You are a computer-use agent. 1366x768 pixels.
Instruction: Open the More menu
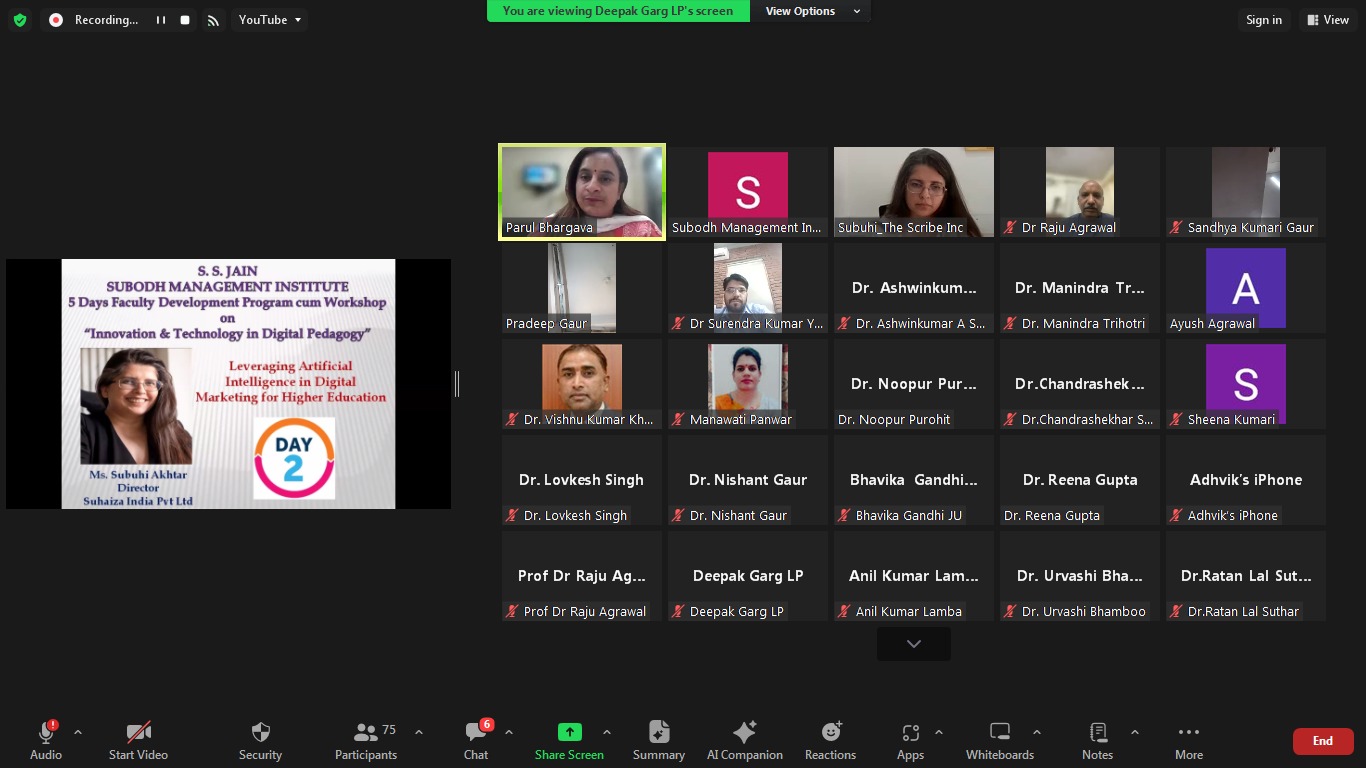(x=1188, y=741)
